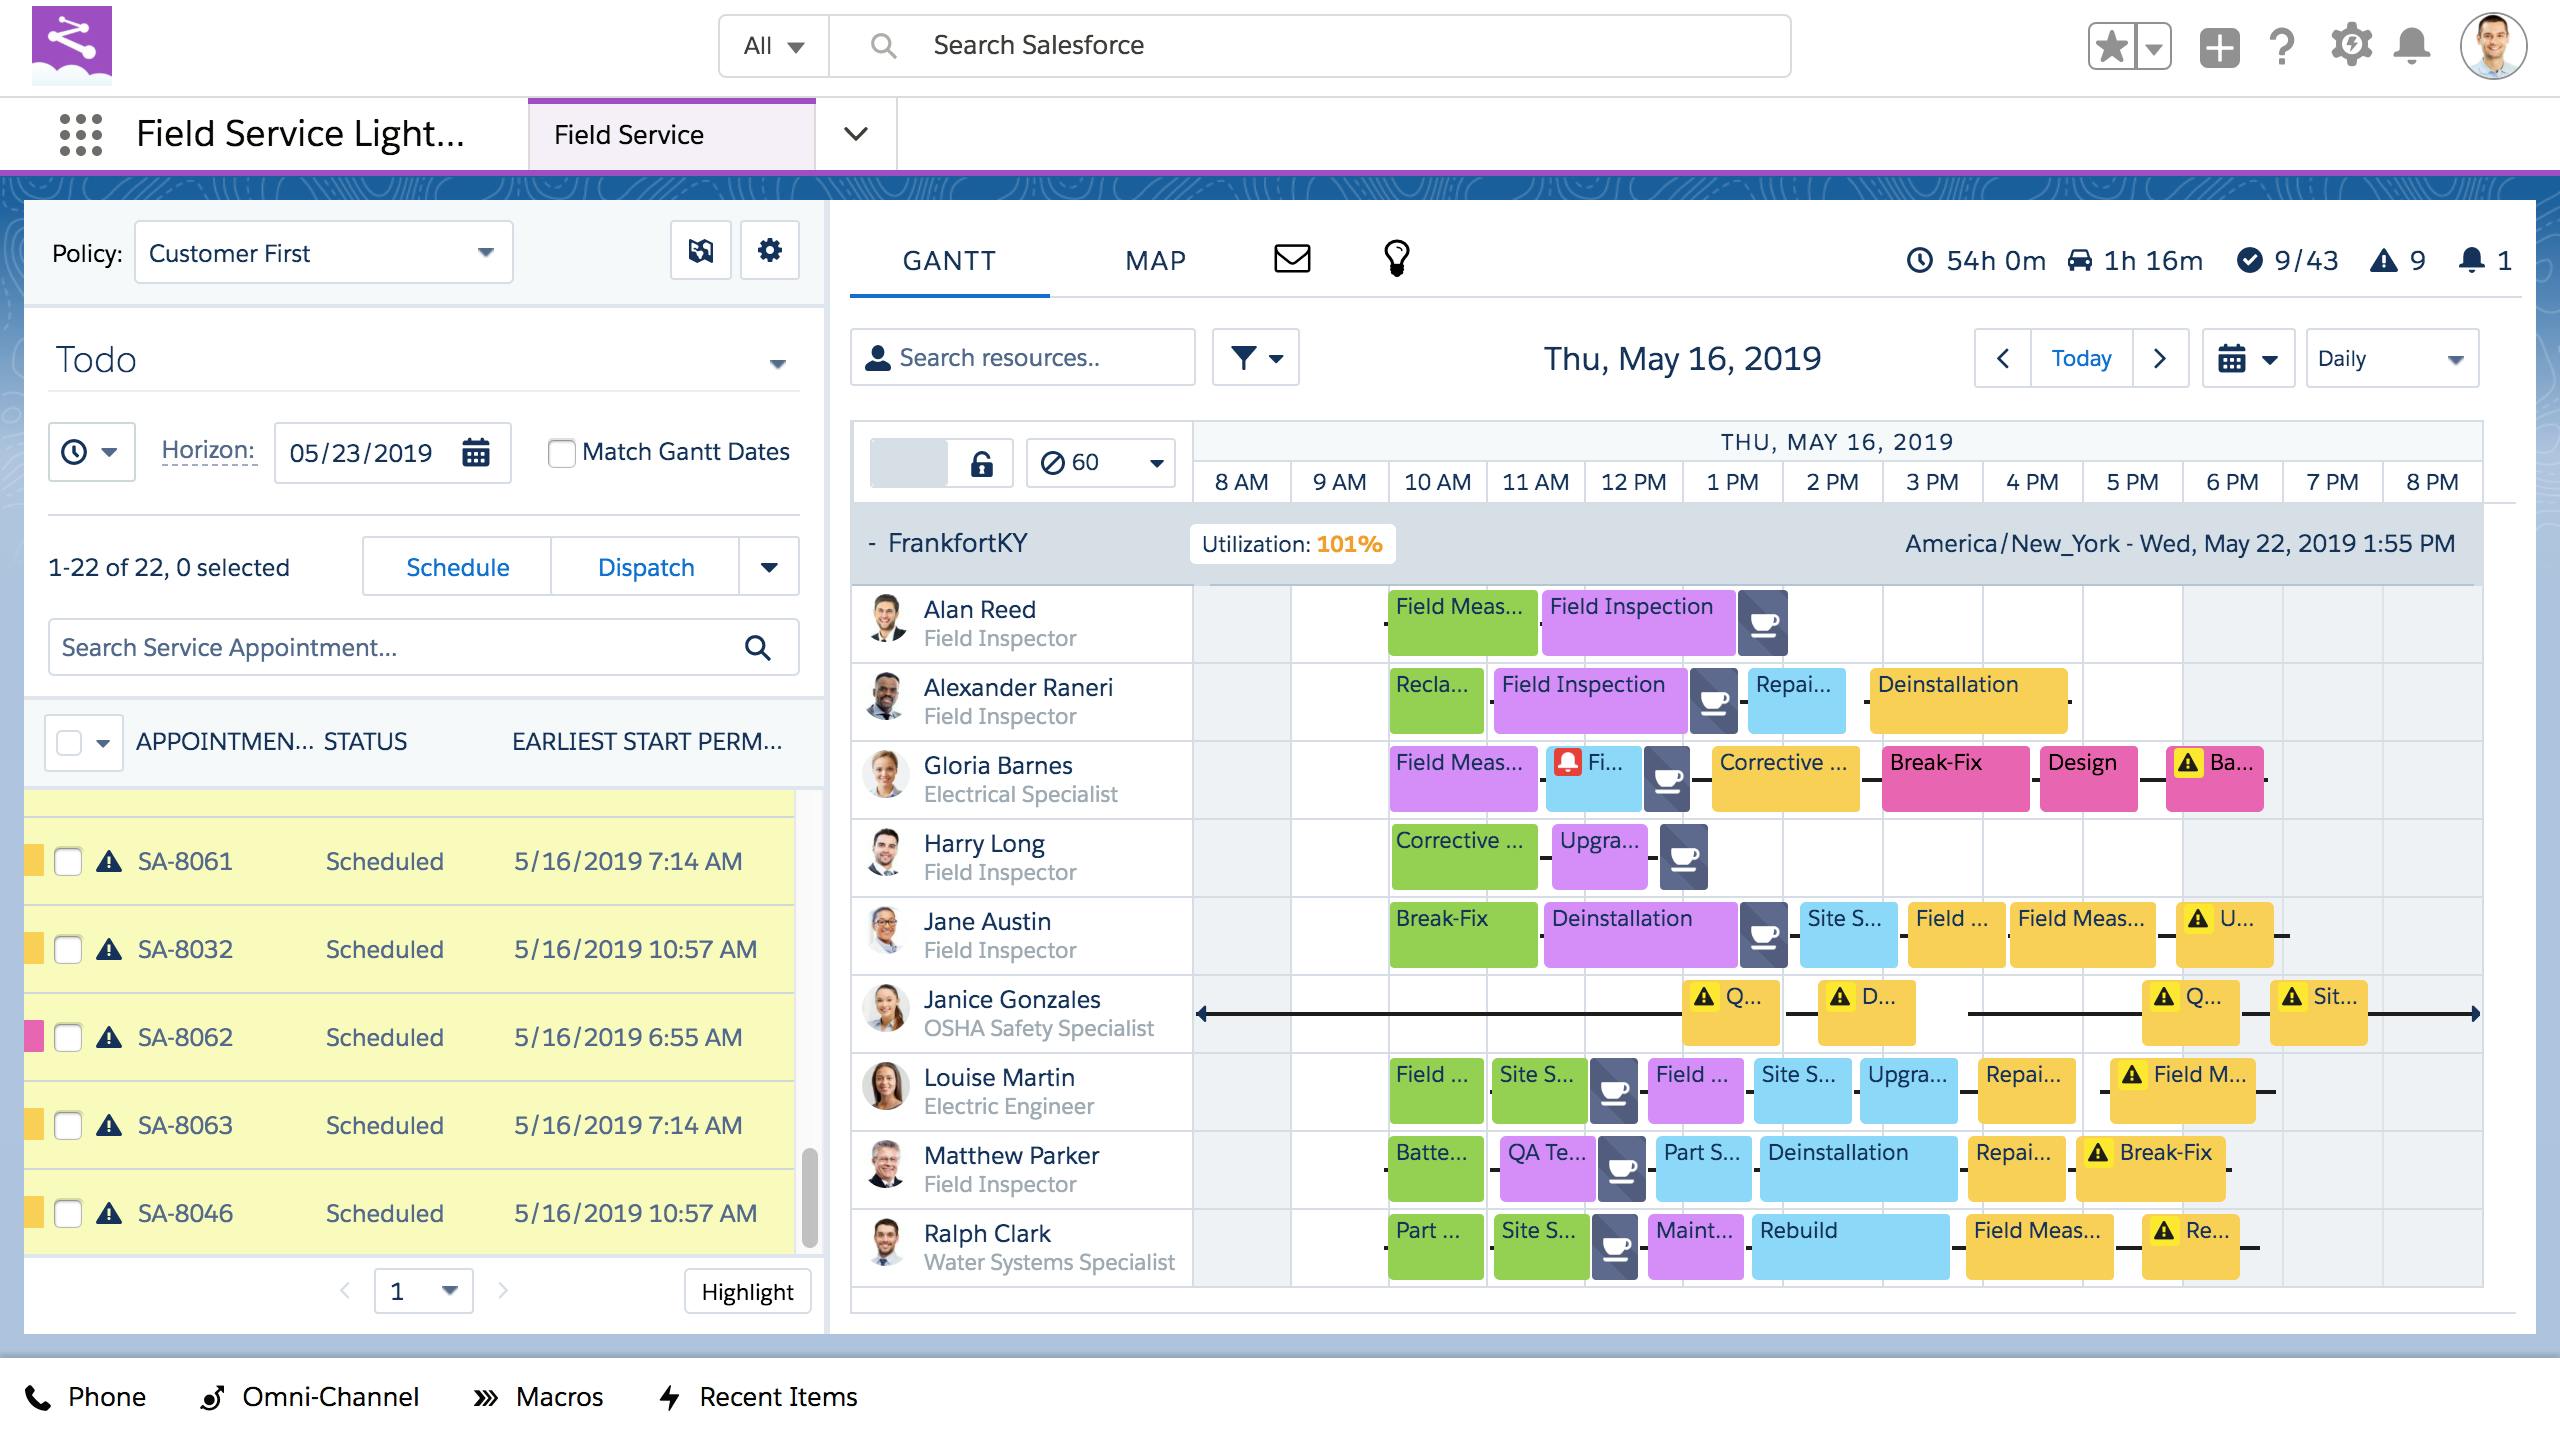Screen dimensions: 2560x1434
Task: Open the SA-8032 appointment link
Action: pos(185,949)
